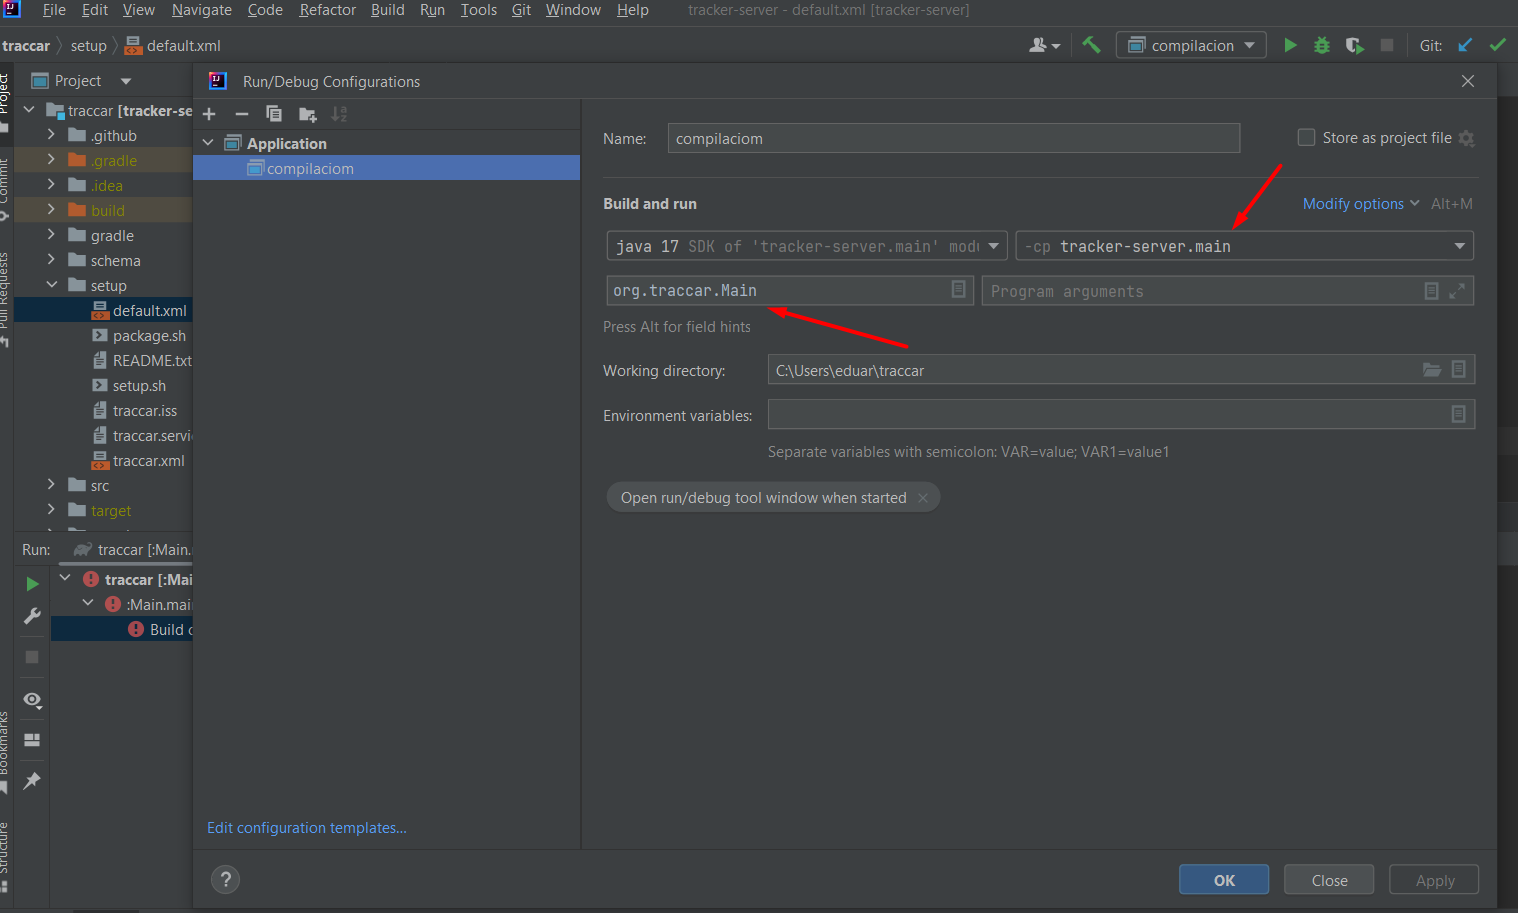Select default.xml in project tree
The height and width of the screenshot is (913, 1518).
coord(149,310)
